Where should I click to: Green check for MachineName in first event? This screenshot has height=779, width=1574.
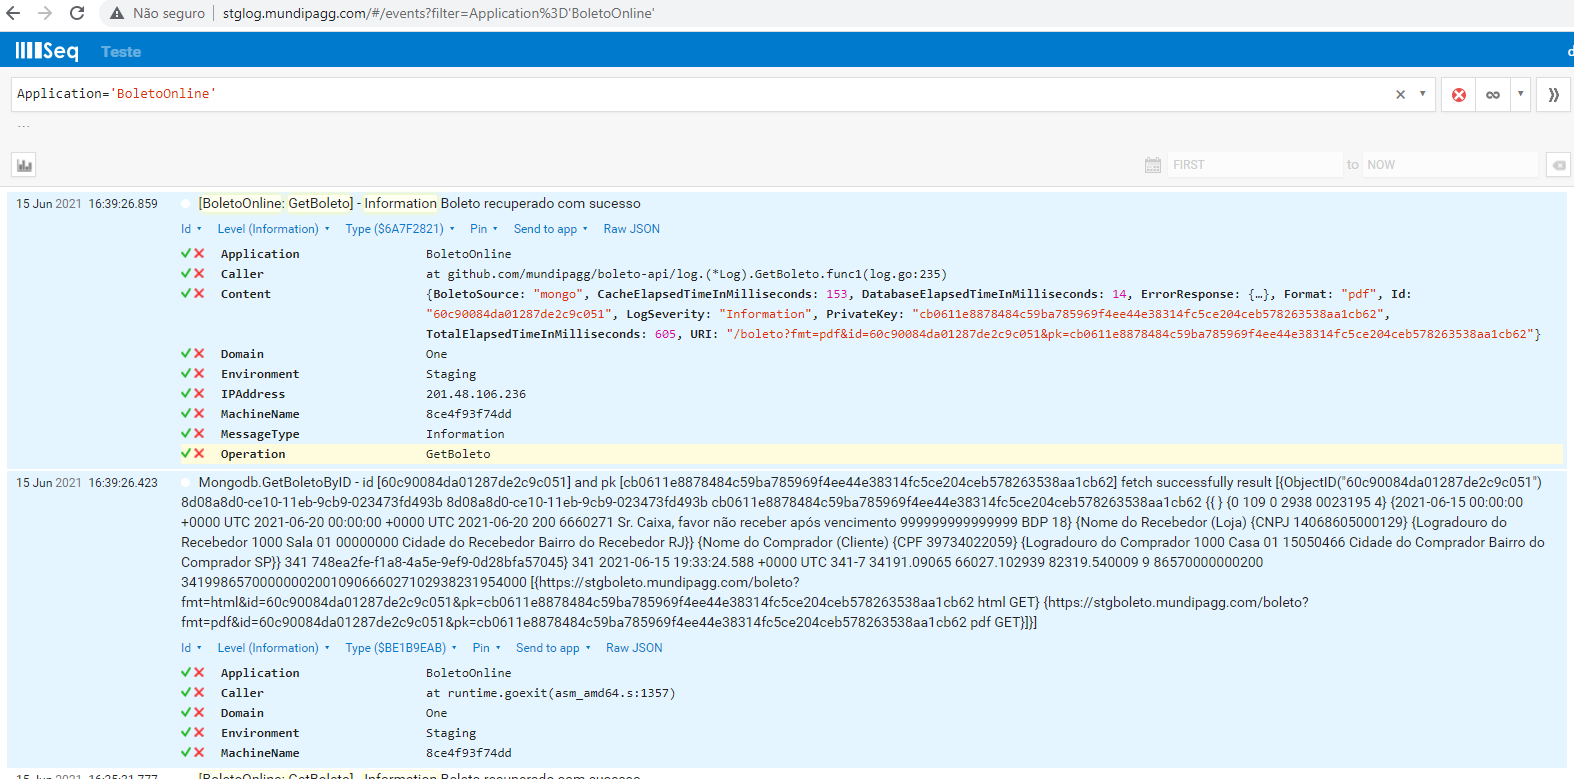tap(186, 413)
